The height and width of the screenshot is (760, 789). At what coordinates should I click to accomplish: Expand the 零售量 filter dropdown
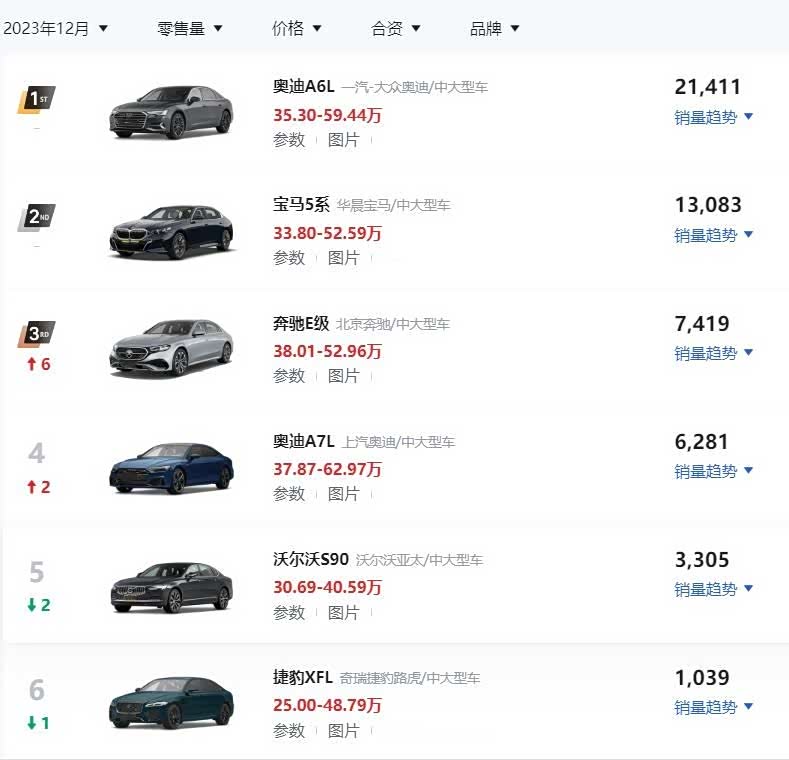(191, 28)
